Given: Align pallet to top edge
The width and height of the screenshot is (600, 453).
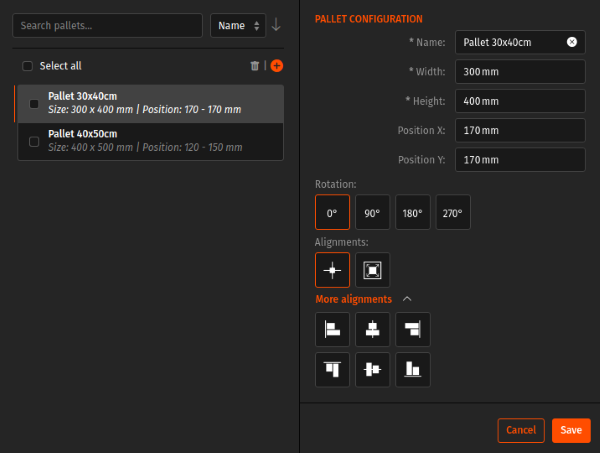Looking at the screenshot, I should [x=332, y=369].
